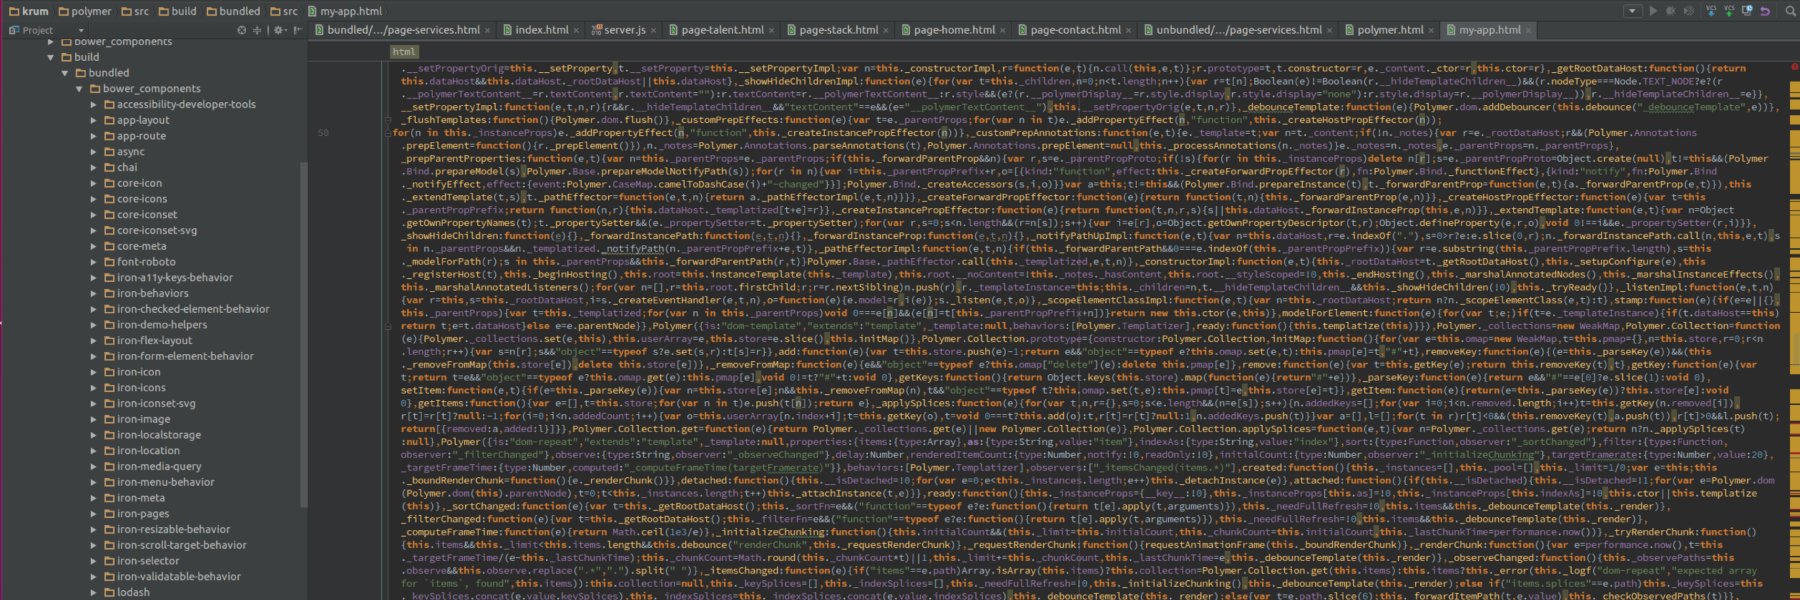Click the Debug icon in the toolbar
1800x600 pixels.
tap(1671, 11)
